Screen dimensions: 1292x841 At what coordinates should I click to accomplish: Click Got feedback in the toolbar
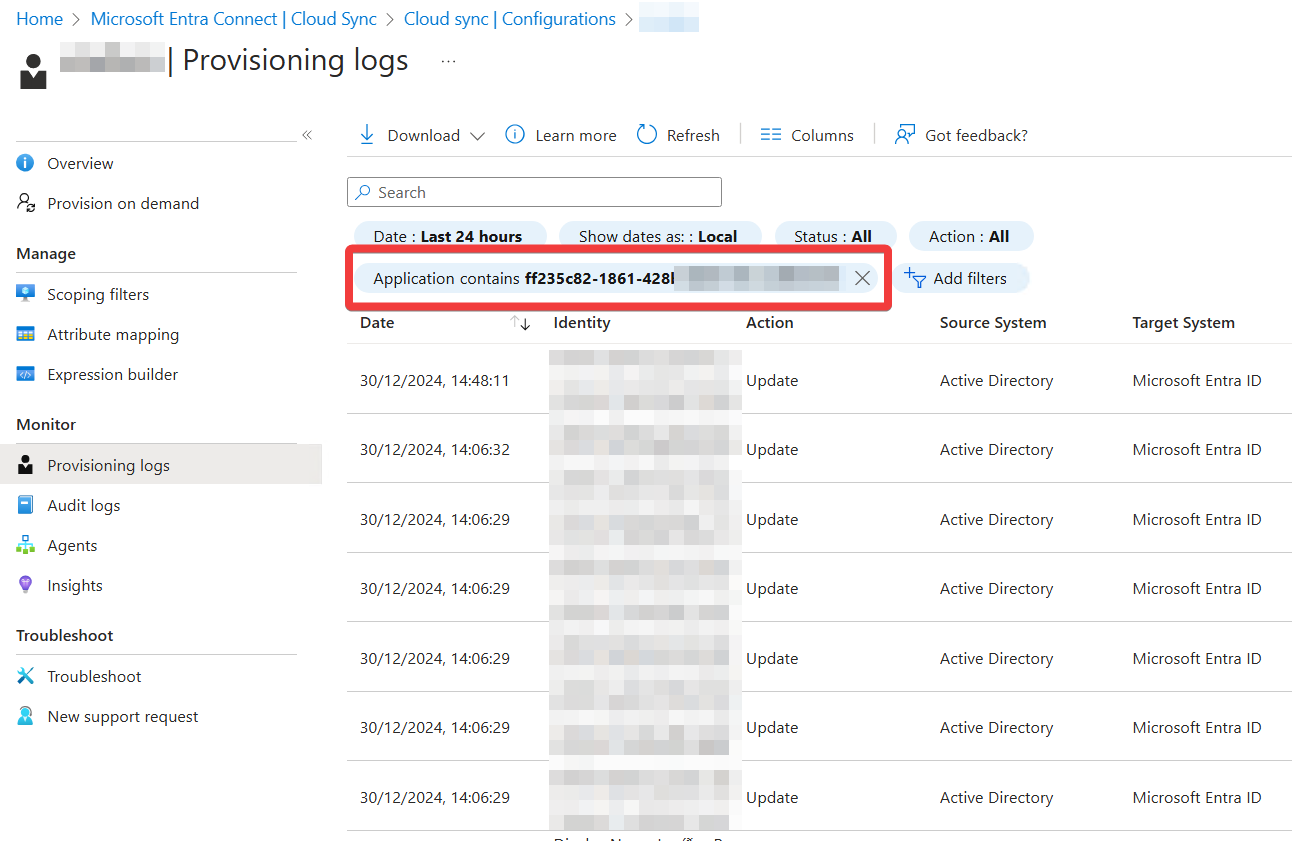pos(960,134)
